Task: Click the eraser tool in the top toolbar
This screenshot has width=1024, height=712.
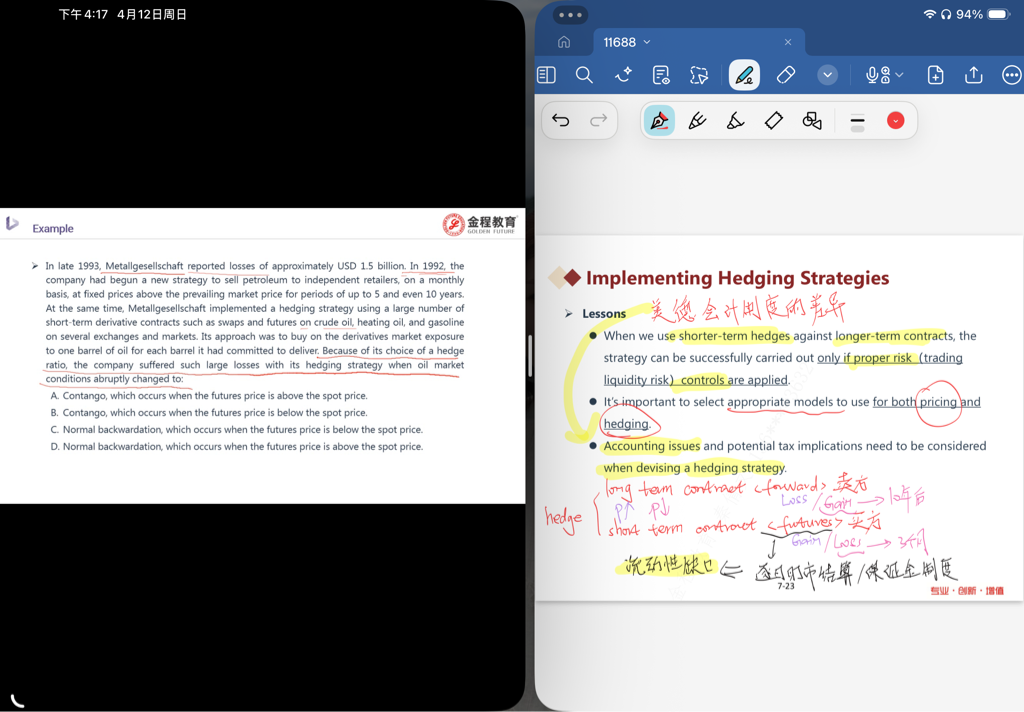Action: tap(786, 75)
